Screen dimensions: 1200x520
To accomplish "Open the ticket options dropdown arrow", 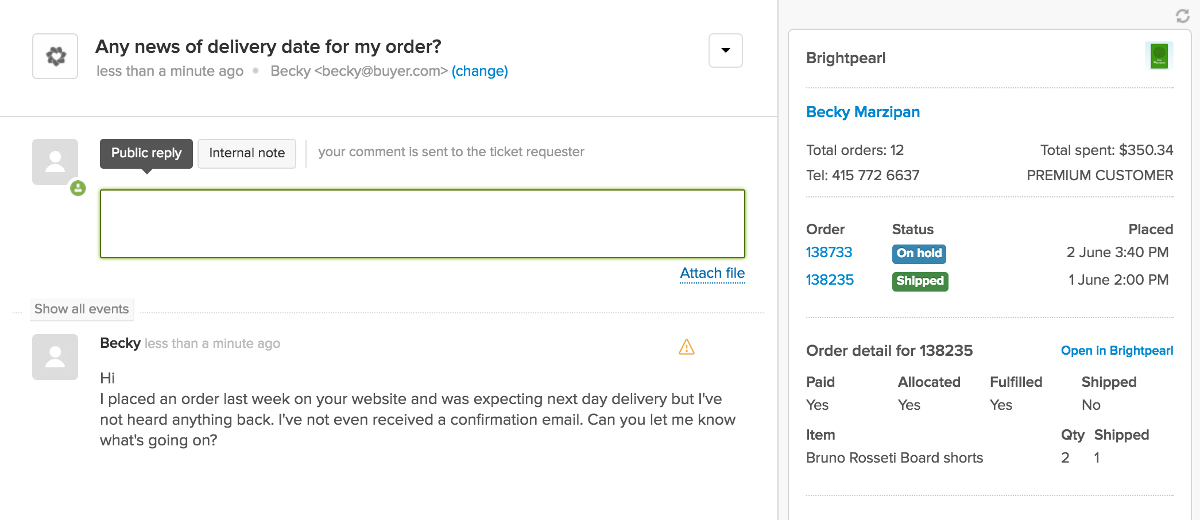I will 725,50.
